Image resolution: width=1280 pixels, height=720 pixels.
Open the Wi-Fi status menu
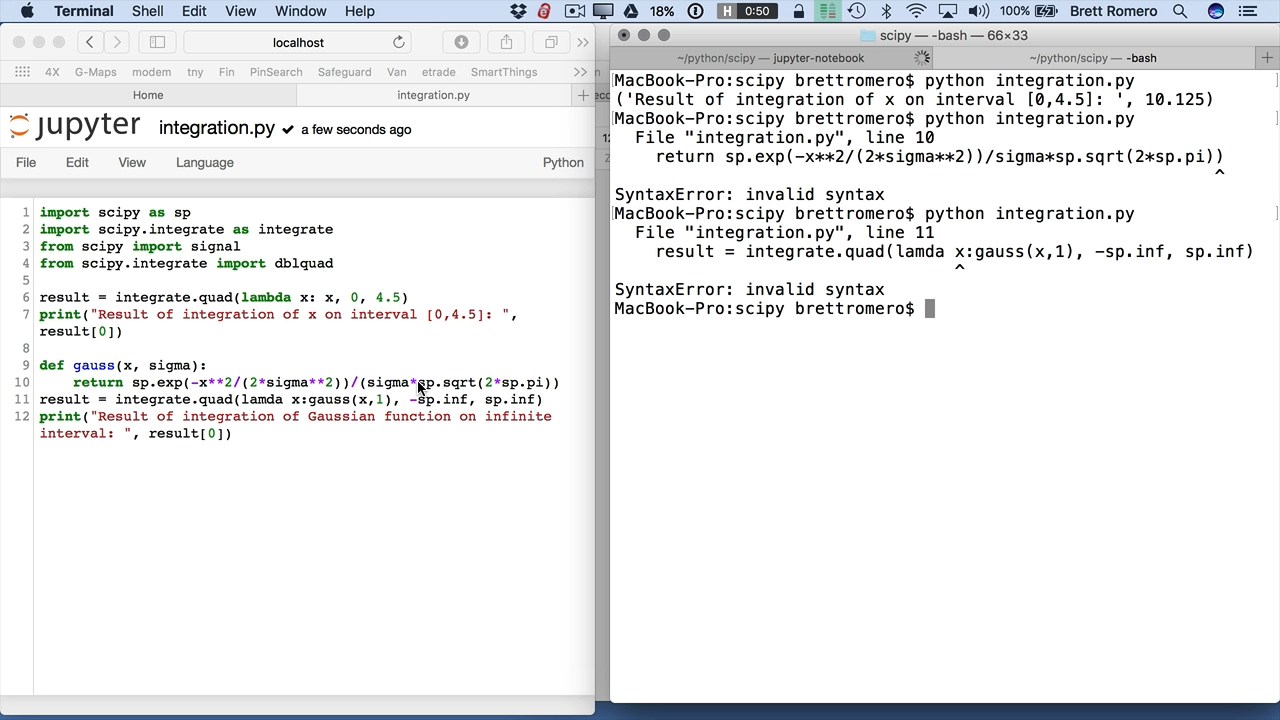click(x=916, y=11)
